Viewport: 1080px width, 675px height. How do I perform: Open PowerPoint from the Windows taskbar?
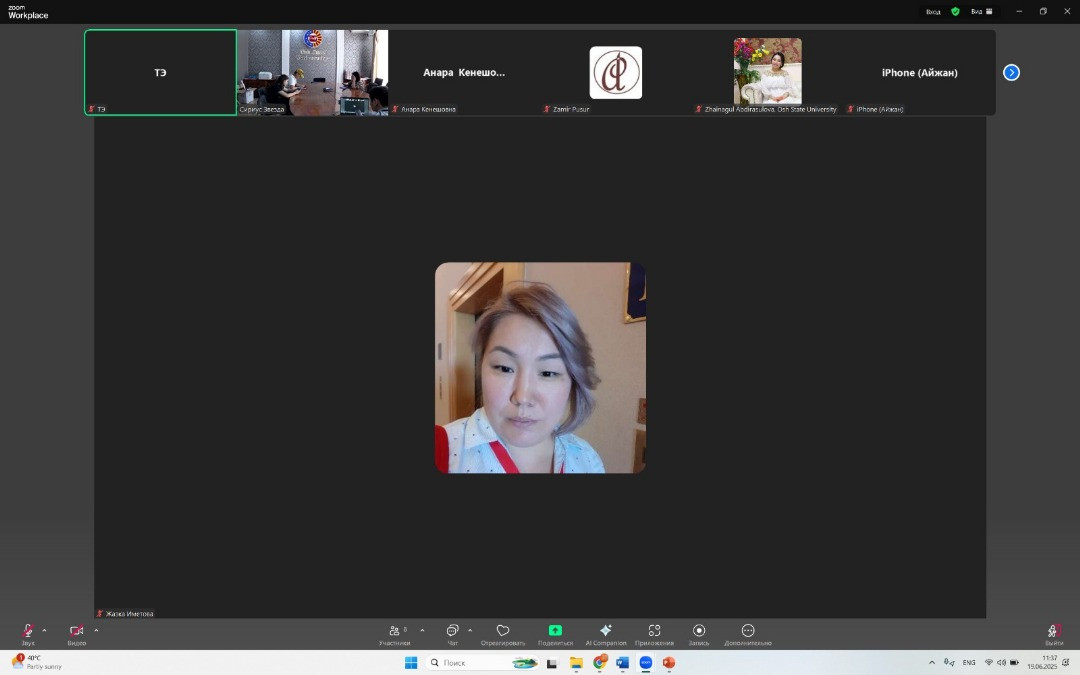click(x=668, y=662)
